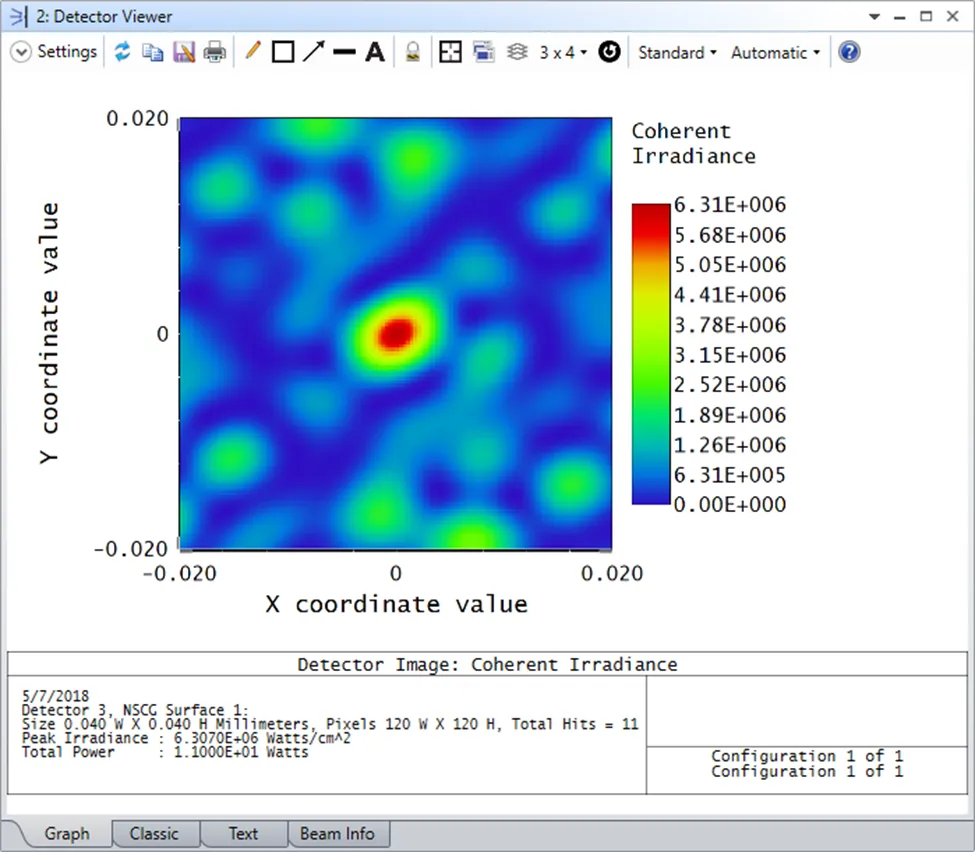Open the 3 x 4 grid dropdown
Screen dimensions: 975x852
point(563,53)
